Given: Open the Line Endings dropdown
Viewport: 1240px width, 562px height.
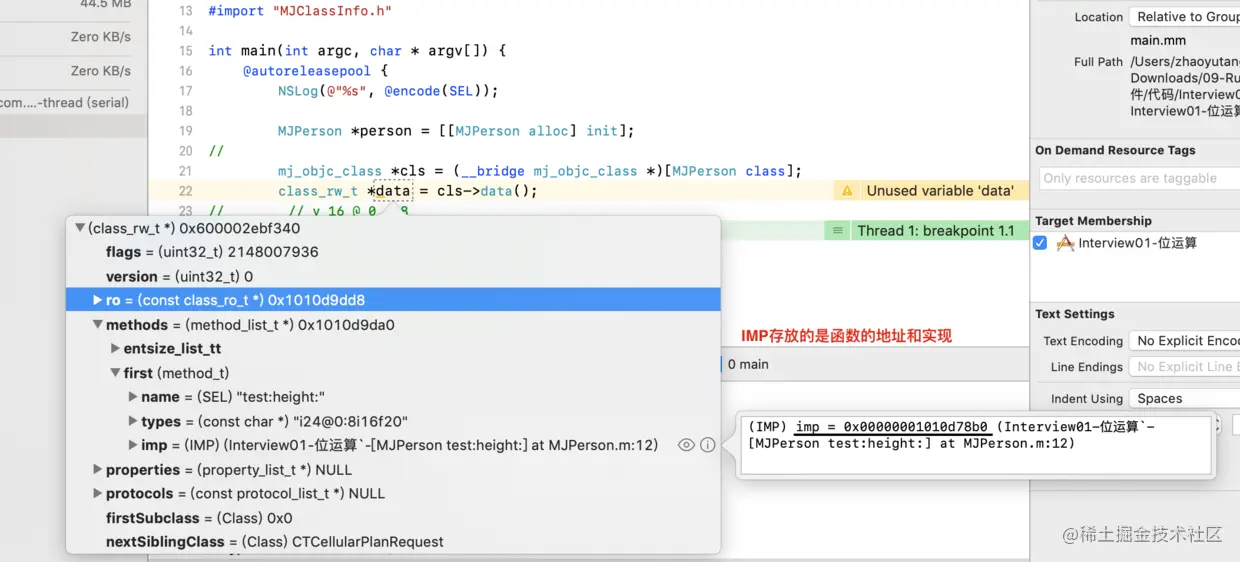Looking at the screenshot, I should (1184, 367).
